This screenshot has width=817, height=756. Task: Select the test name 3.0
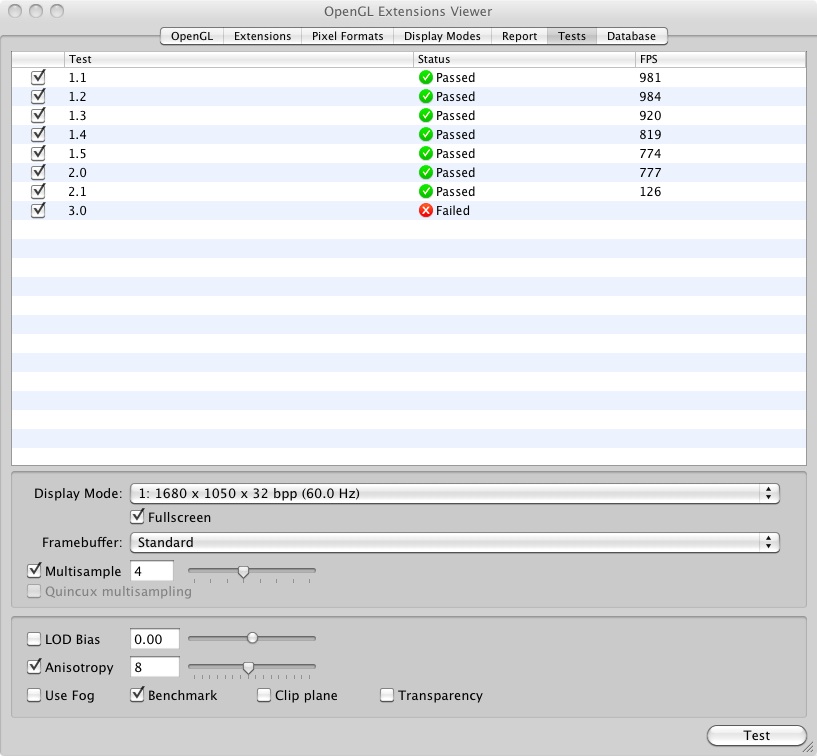(78, 210)
